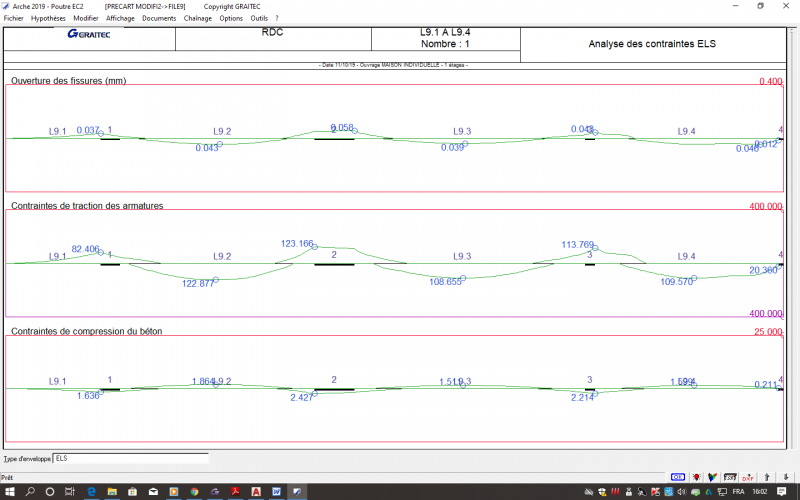This screenshot has height=500, width=800.
Task: Click the steel stress value 123.166
Action: click(x=297, y=244)
